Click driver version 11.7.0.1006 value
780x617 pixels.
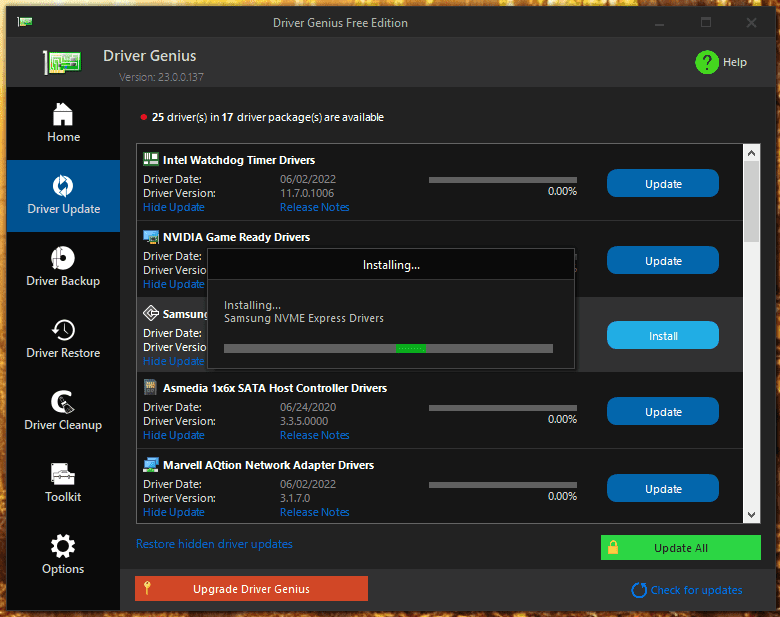[307, 193]
